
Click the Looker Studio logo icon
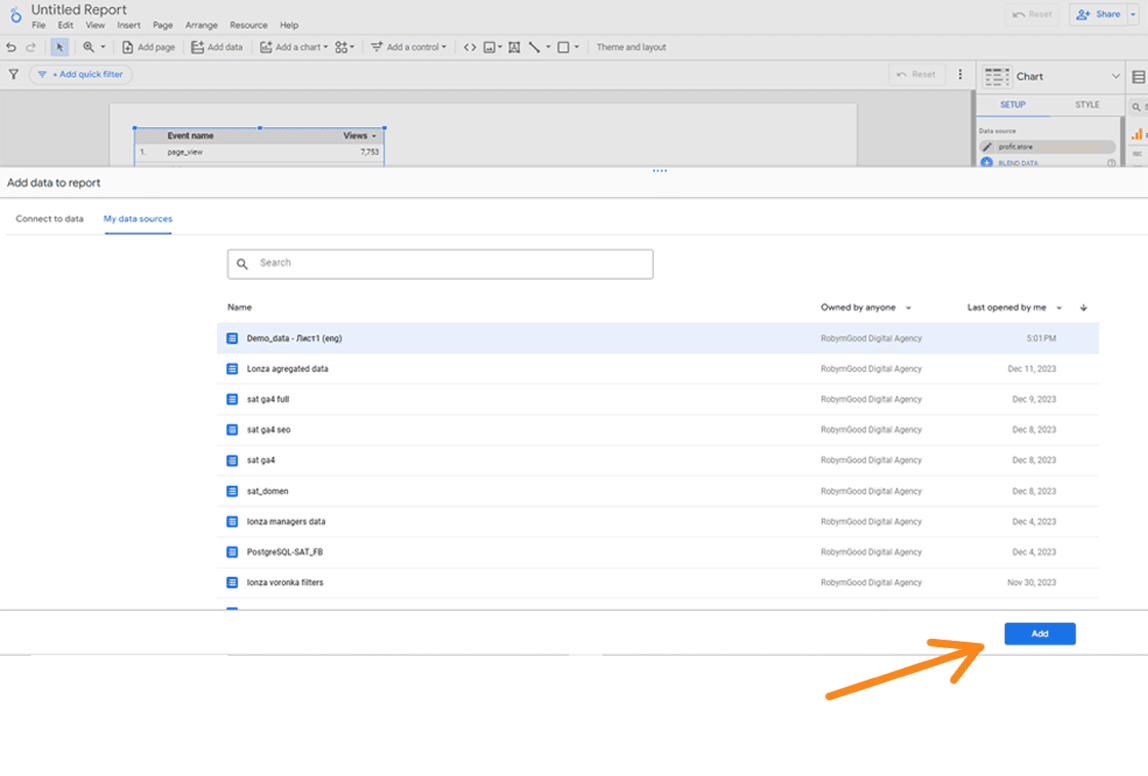[15, 14]
